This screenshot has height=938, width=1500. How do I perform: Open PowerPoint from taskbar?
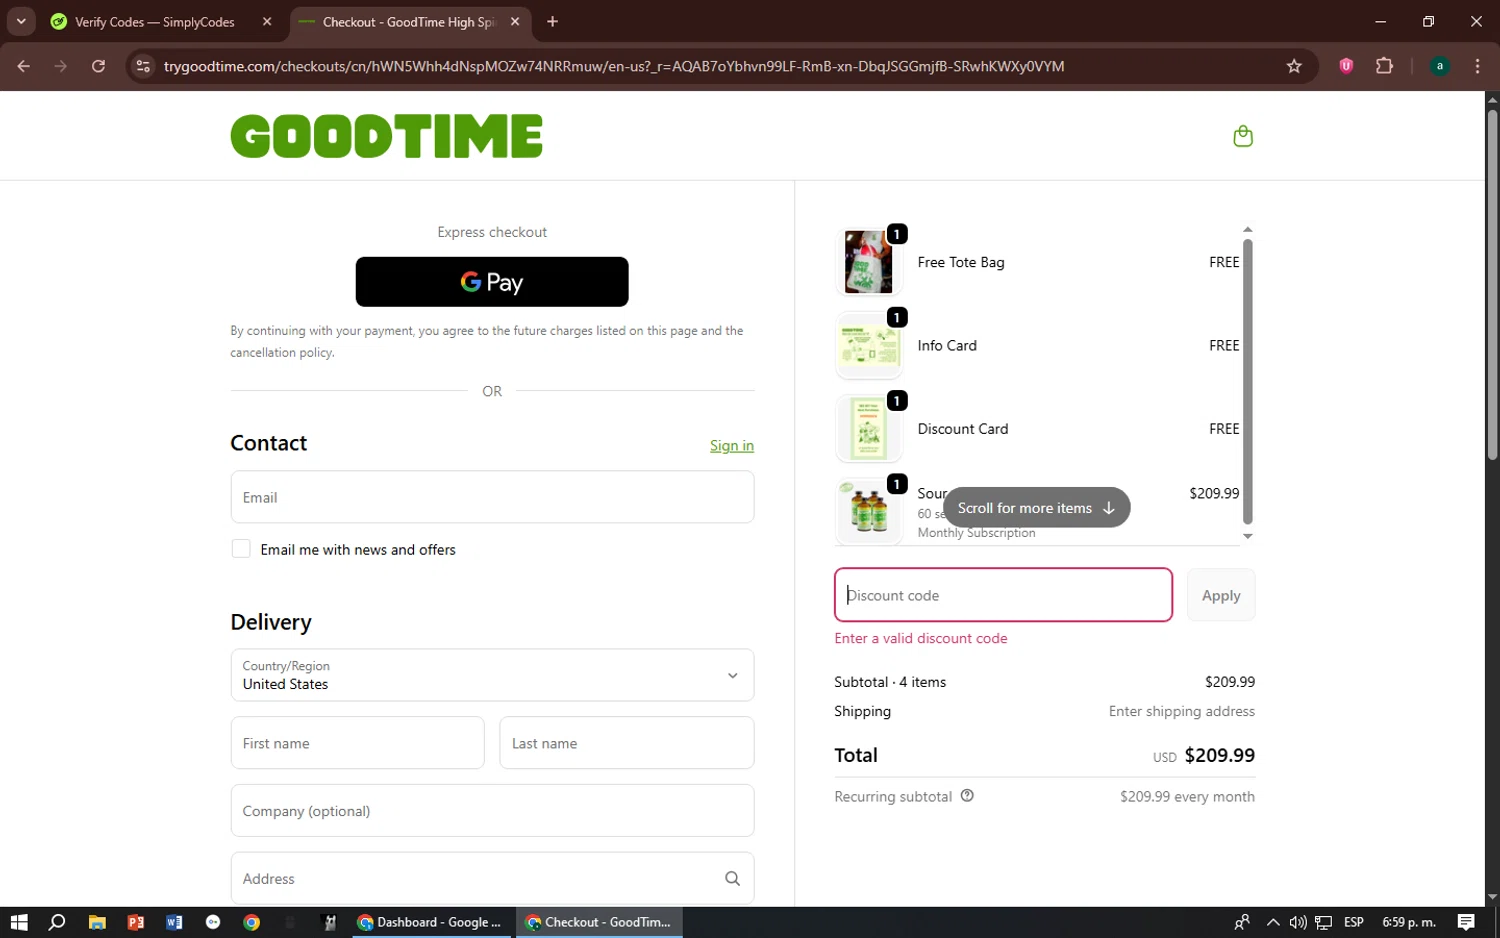point(136,922)
